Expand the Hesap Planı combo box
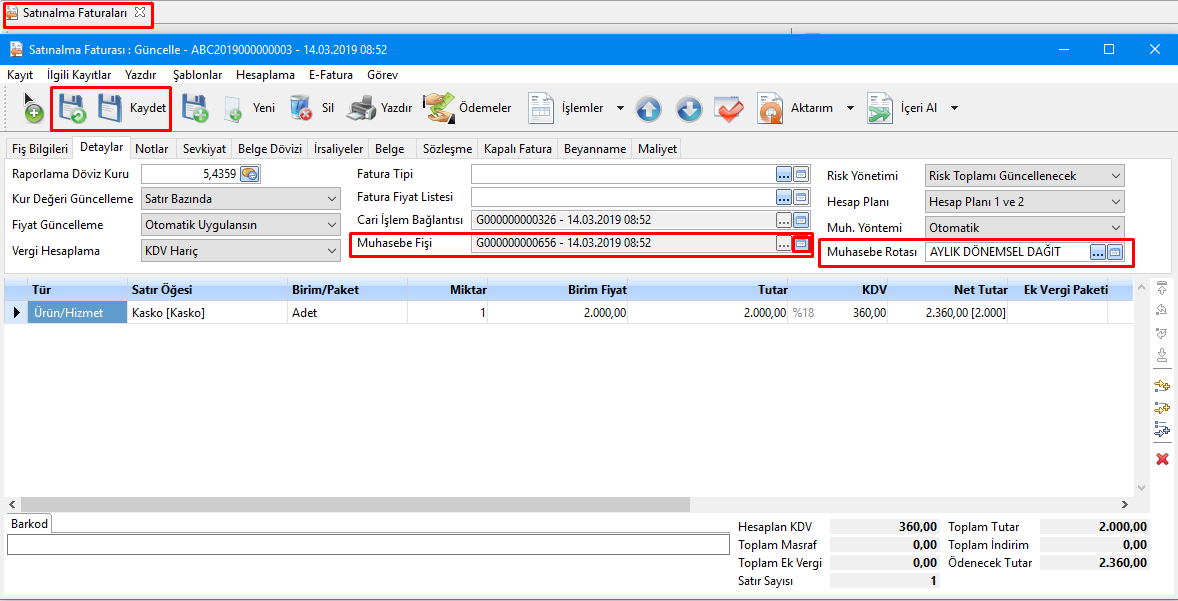Viewport: 1178px width, 601px height. 1115,202
